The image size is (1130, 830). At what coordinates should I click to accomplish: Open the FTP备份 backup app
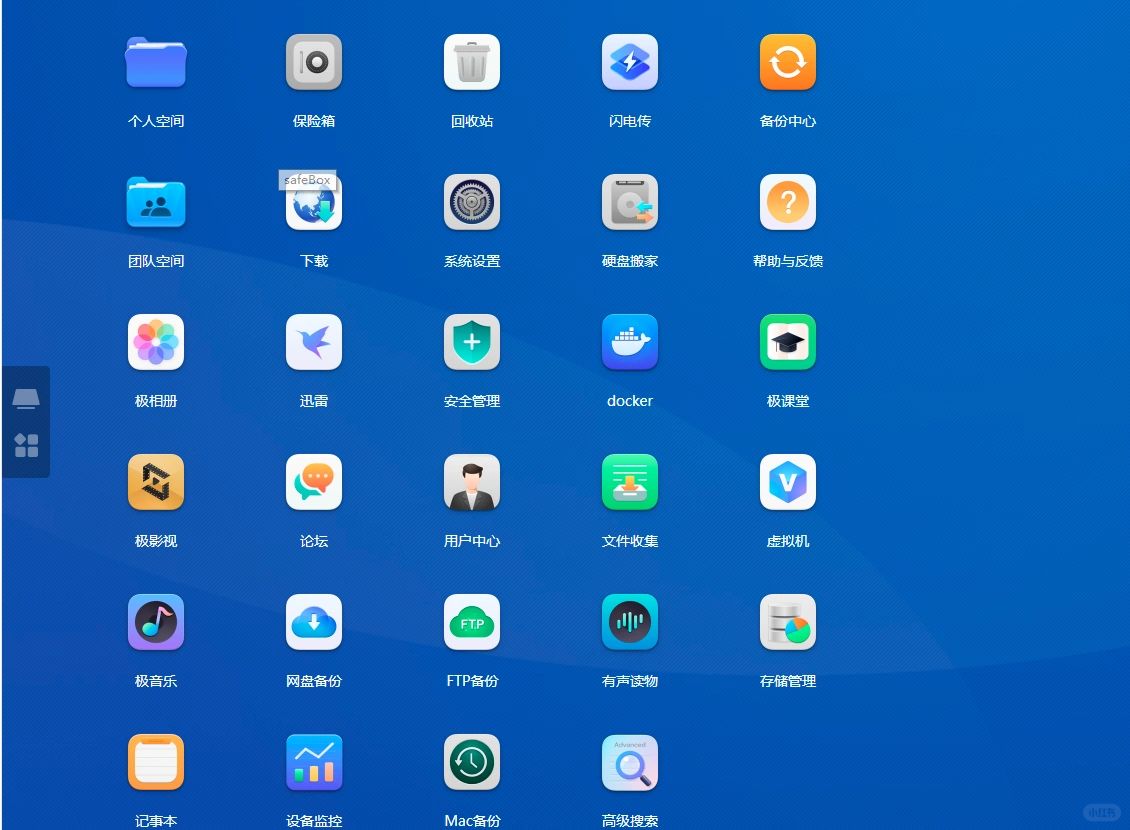pyautogui.click(x=471, y=622)
